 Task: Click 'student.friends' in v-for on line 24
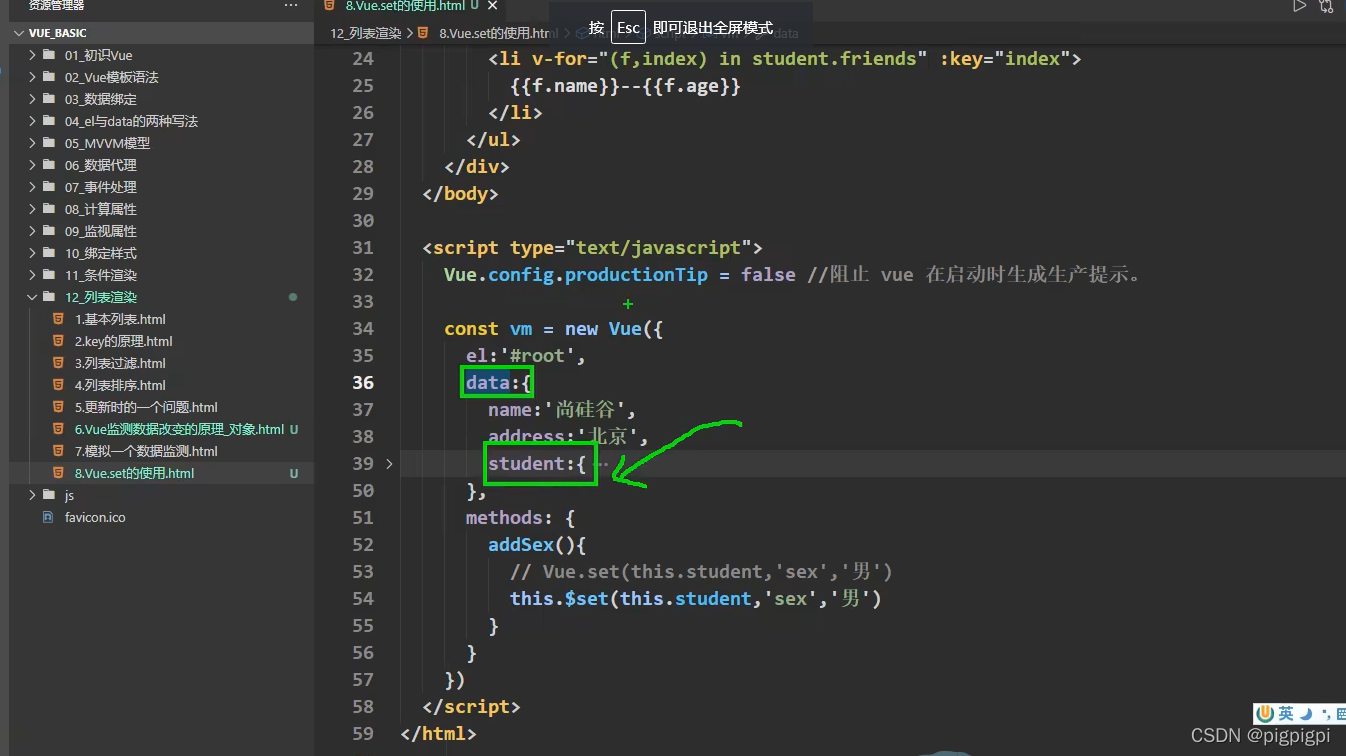tap(834, 58)
